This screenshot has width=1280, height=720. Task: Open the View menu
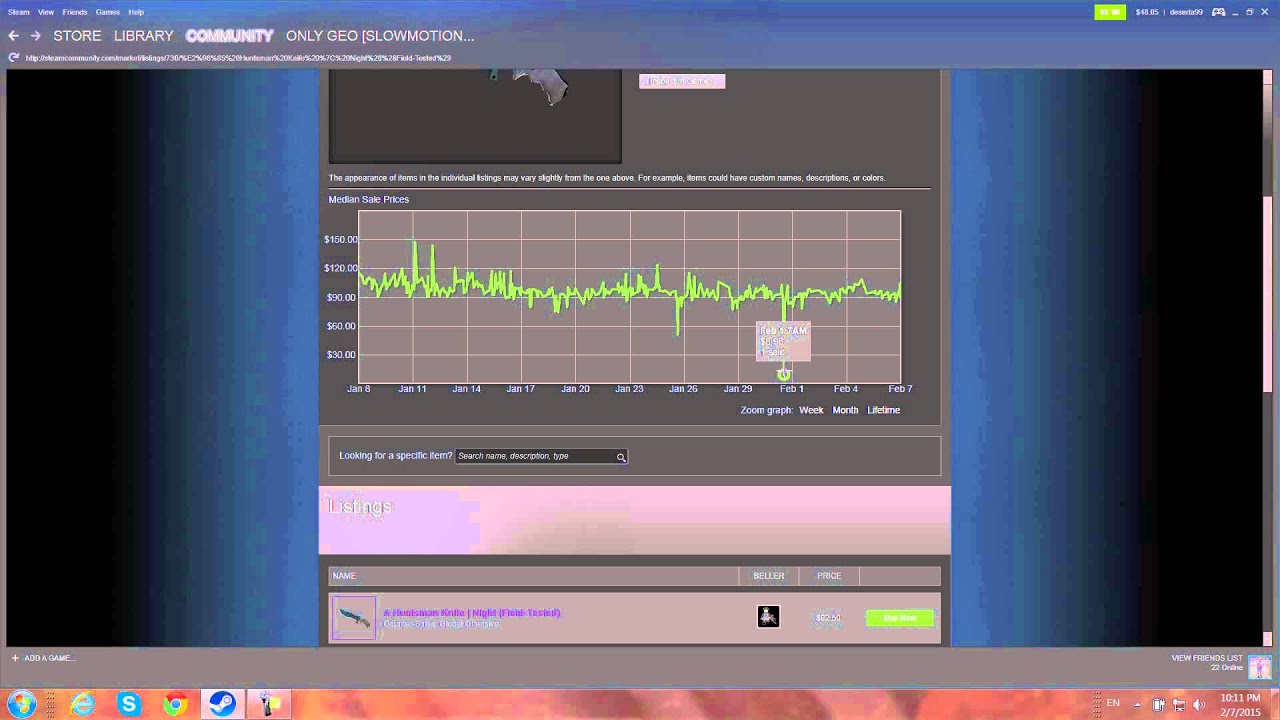46,12
